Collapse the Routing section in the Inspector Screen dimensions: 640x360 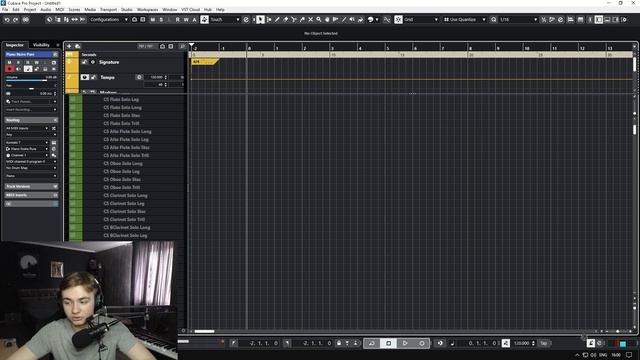point(31,120)
